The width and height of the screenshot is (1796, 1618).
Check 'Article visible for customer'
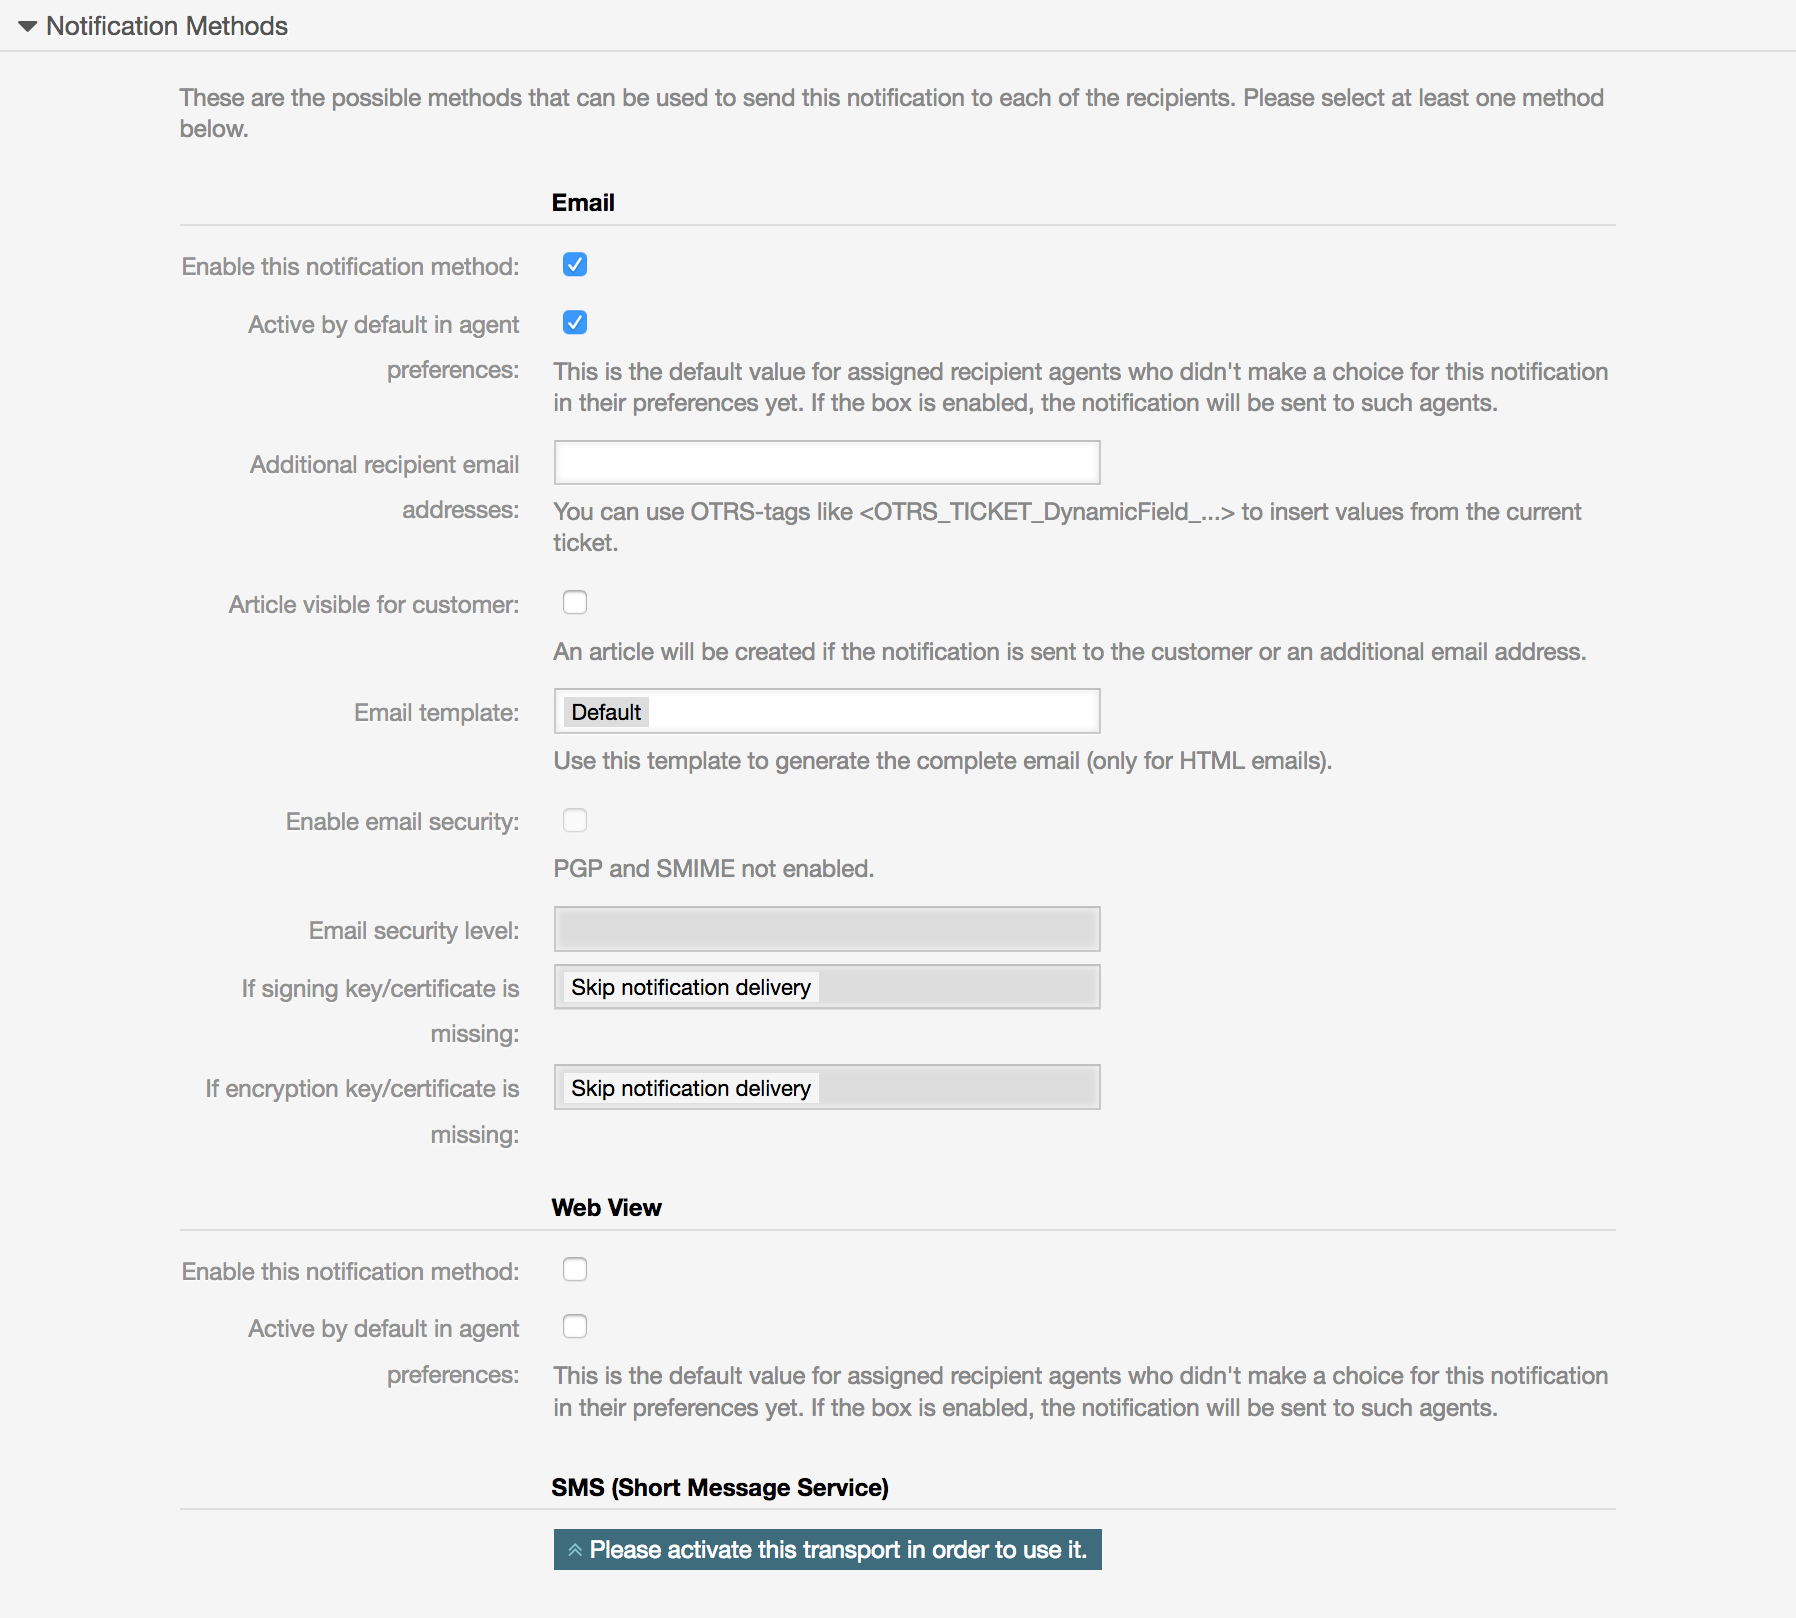[575, 602]
